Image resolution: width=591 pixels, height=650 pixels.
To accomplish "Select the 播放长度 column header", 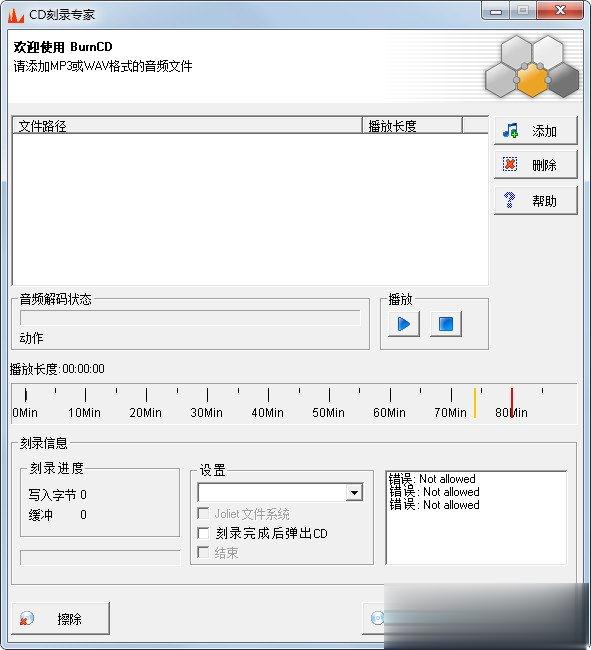I will [412, 126].
